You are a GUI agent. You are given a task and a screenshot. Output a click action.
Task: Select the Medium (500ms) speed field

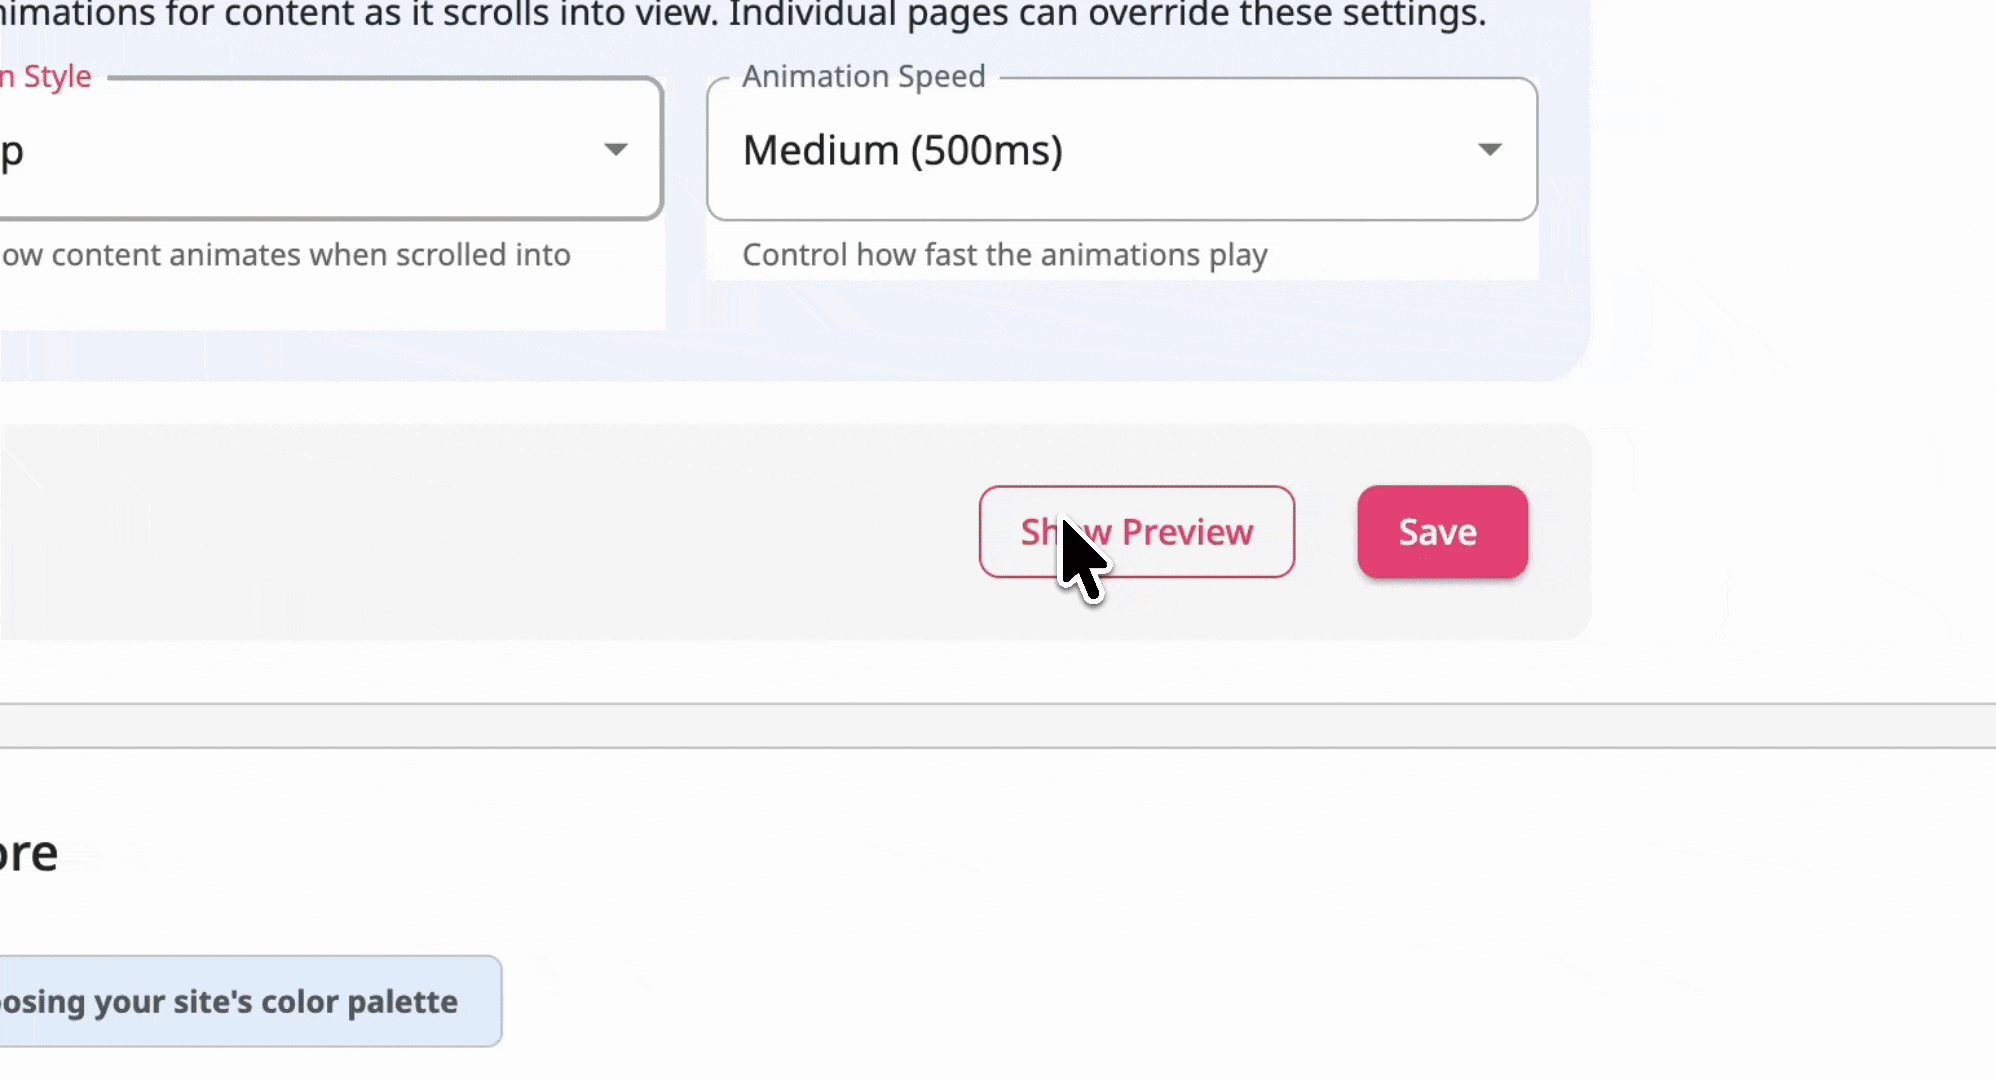1122,150
